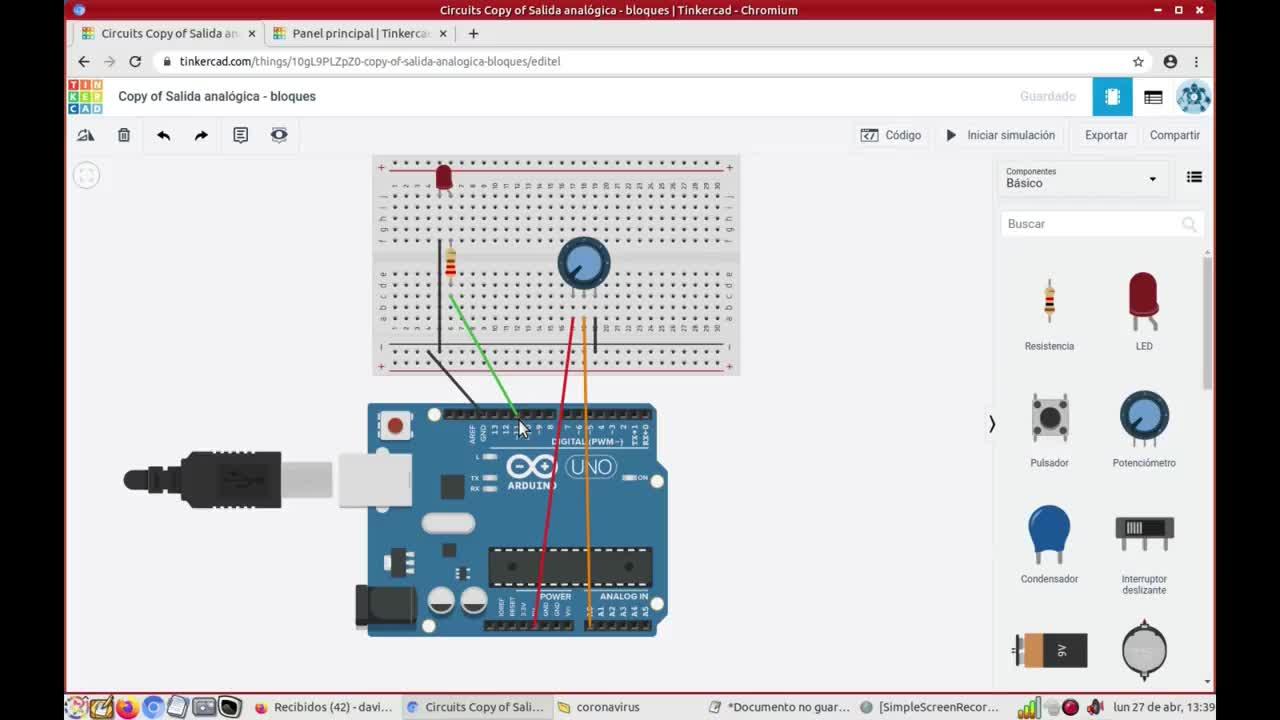Start simulation with Iniciar simulación
The height and width of the screenshot is (720, 1280).
pyautogui.click(x=1000, y=135)
